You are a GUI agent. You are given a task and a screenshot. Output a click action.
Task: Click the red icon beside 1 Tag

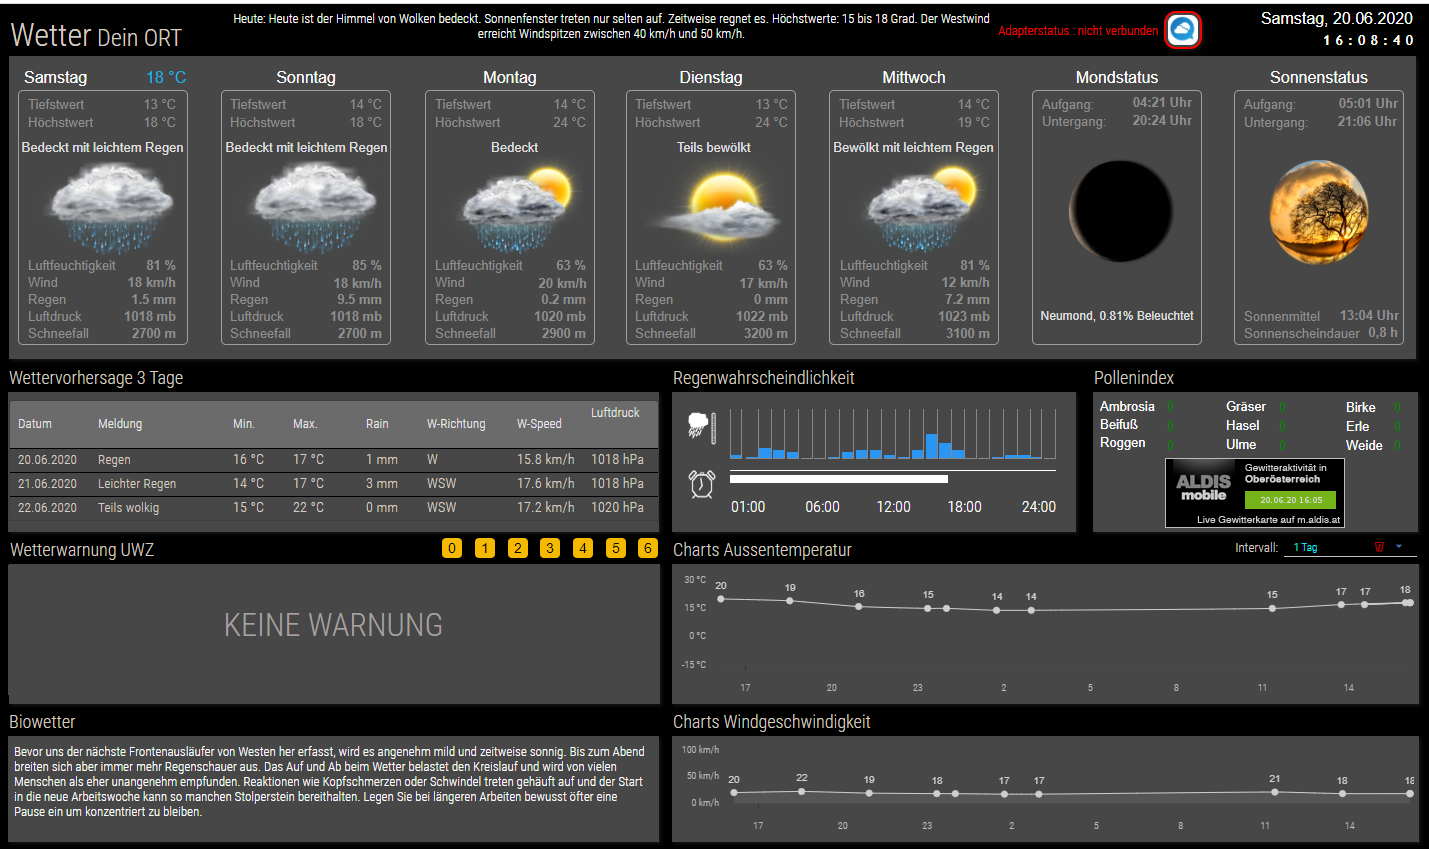point(1379,547)
